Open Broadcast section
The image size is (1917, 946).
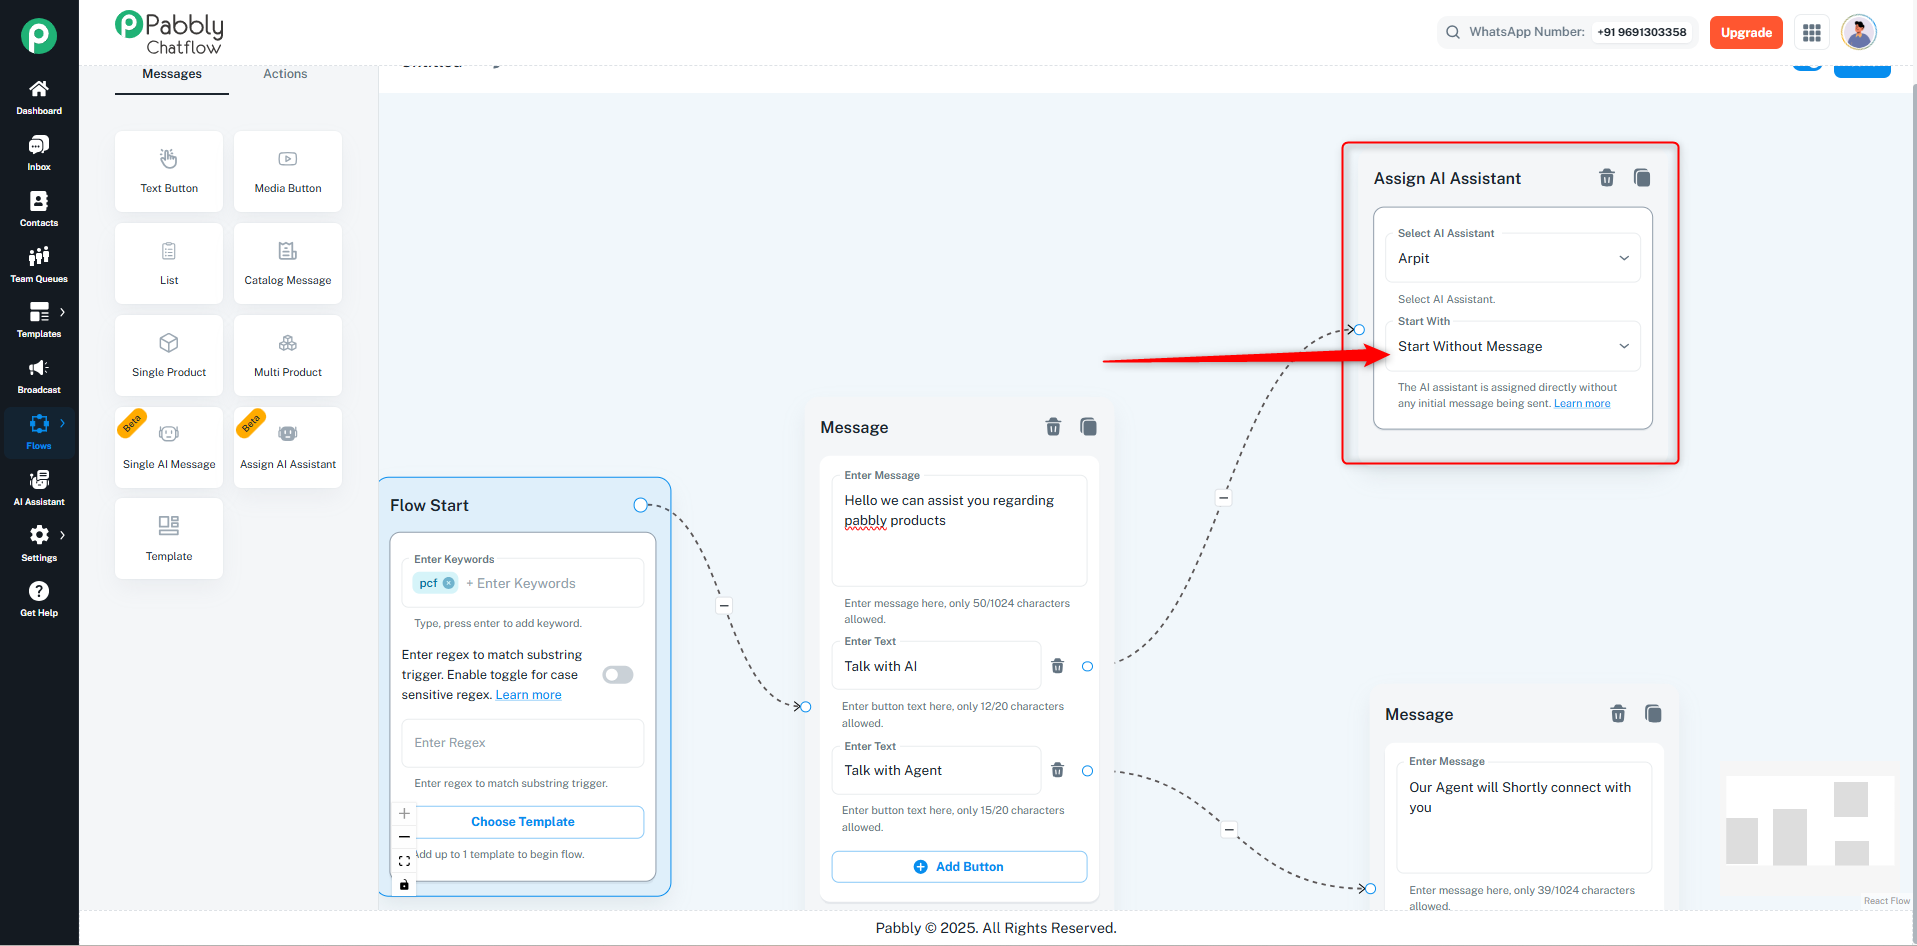pos(39,377)
